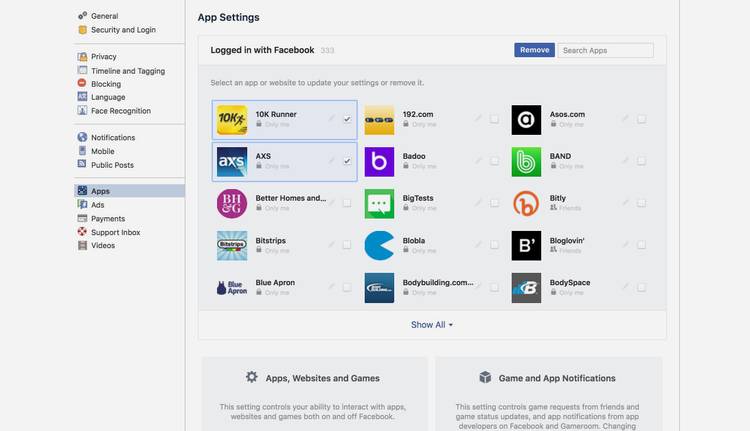Uncheck the 10K Runner checkbox
This screenshot has height=431, width=750.
(347, 119)
